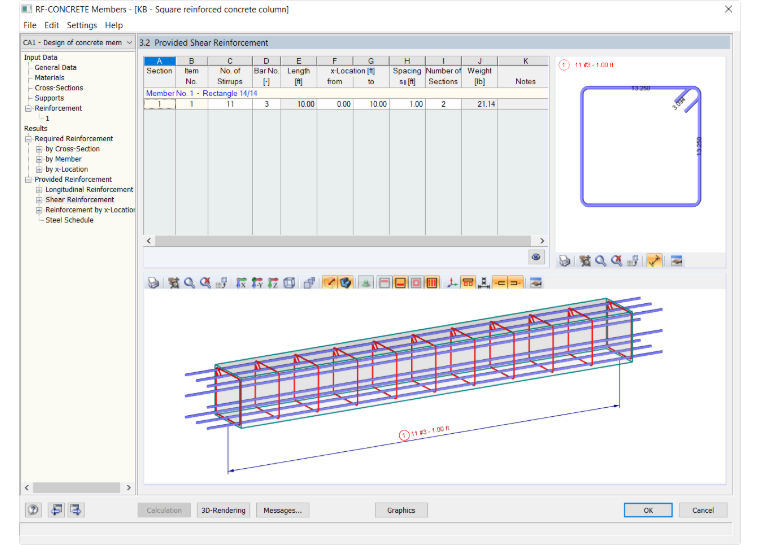Open the Messages... dialog

coord(282,510)
